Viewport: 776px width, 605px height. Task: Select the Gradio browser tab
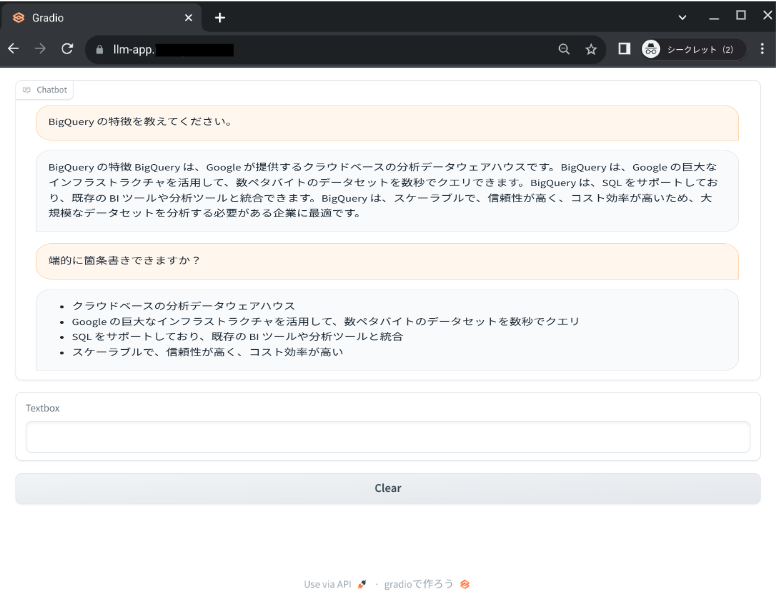101,18
